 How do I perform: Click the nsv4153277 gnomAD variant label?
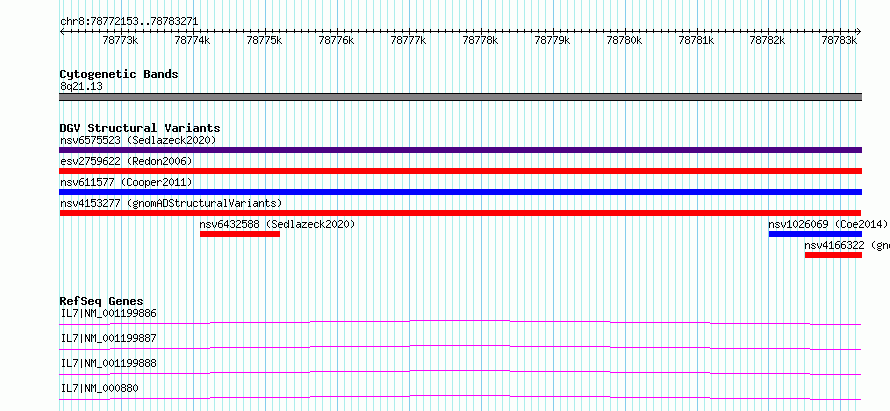pyautogui.click(x=171, y=203)
